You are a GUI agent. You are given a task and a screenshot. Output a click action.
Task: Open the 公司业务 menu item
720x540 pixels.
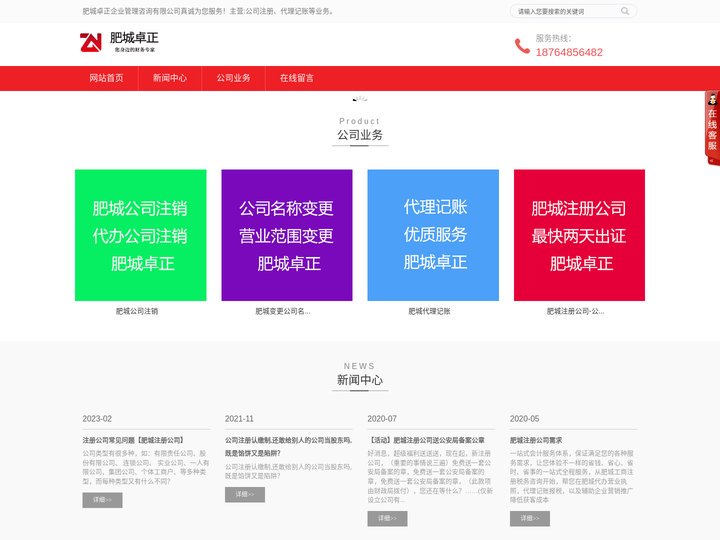pyautogui.click(x=233, y=78)
